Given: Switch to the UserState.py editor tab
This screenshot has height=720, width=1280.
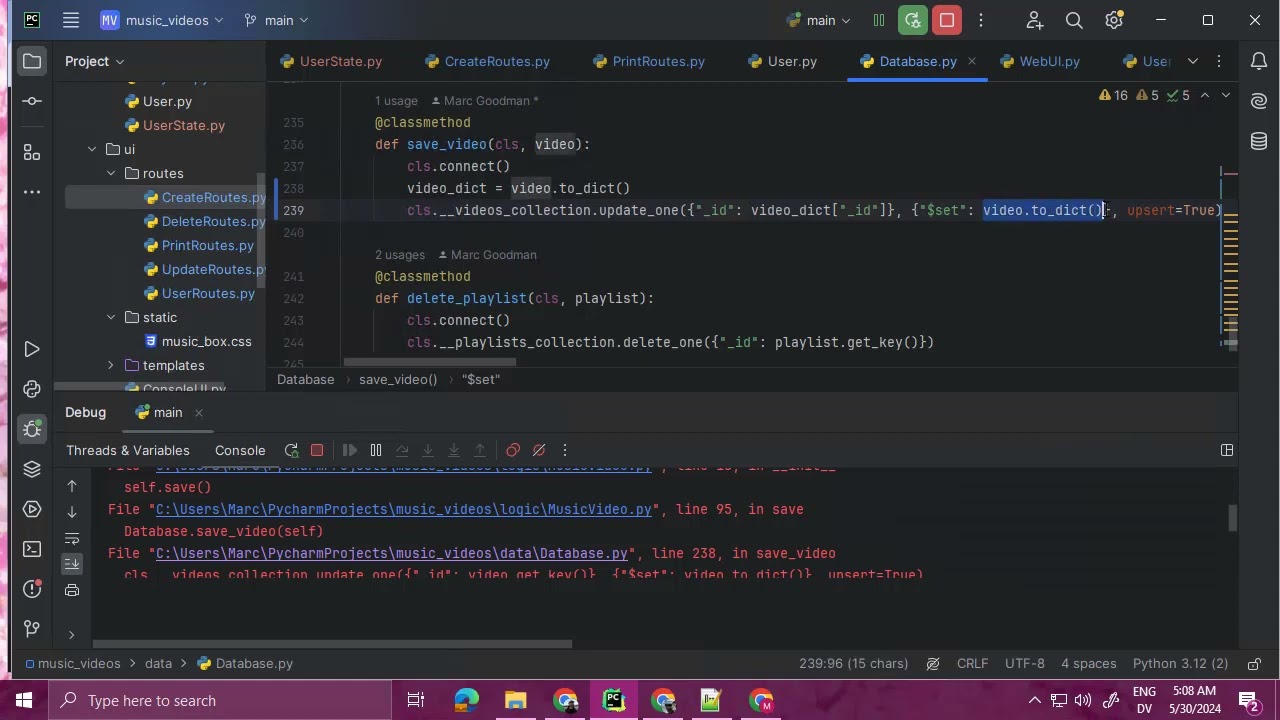Looking at the screenshot, I should point(331,61).
